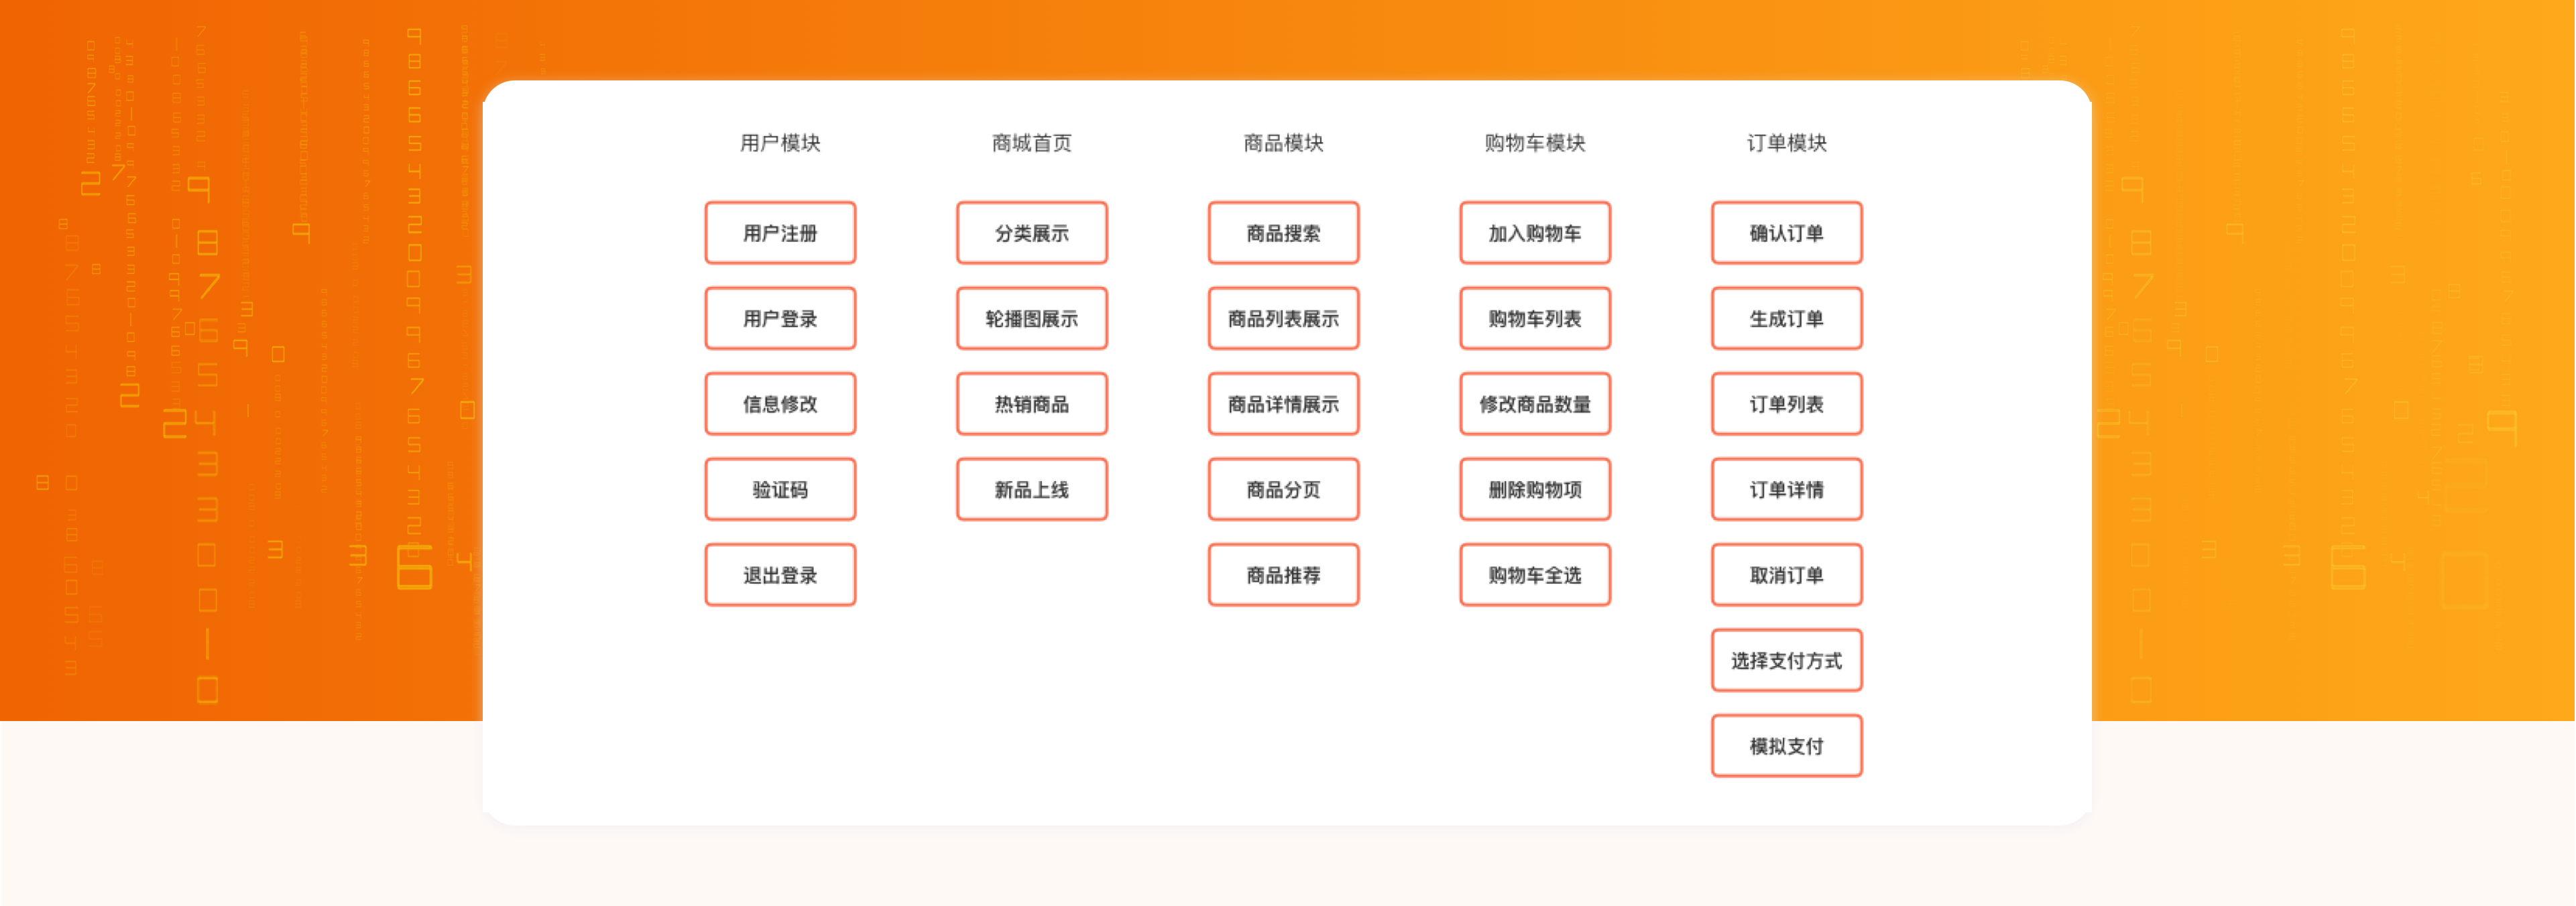The height and width of the screenshot is (906, 2576).
Task: Open the 热销商品 item
Action: pyautogui.click(x=1032, y=404)
